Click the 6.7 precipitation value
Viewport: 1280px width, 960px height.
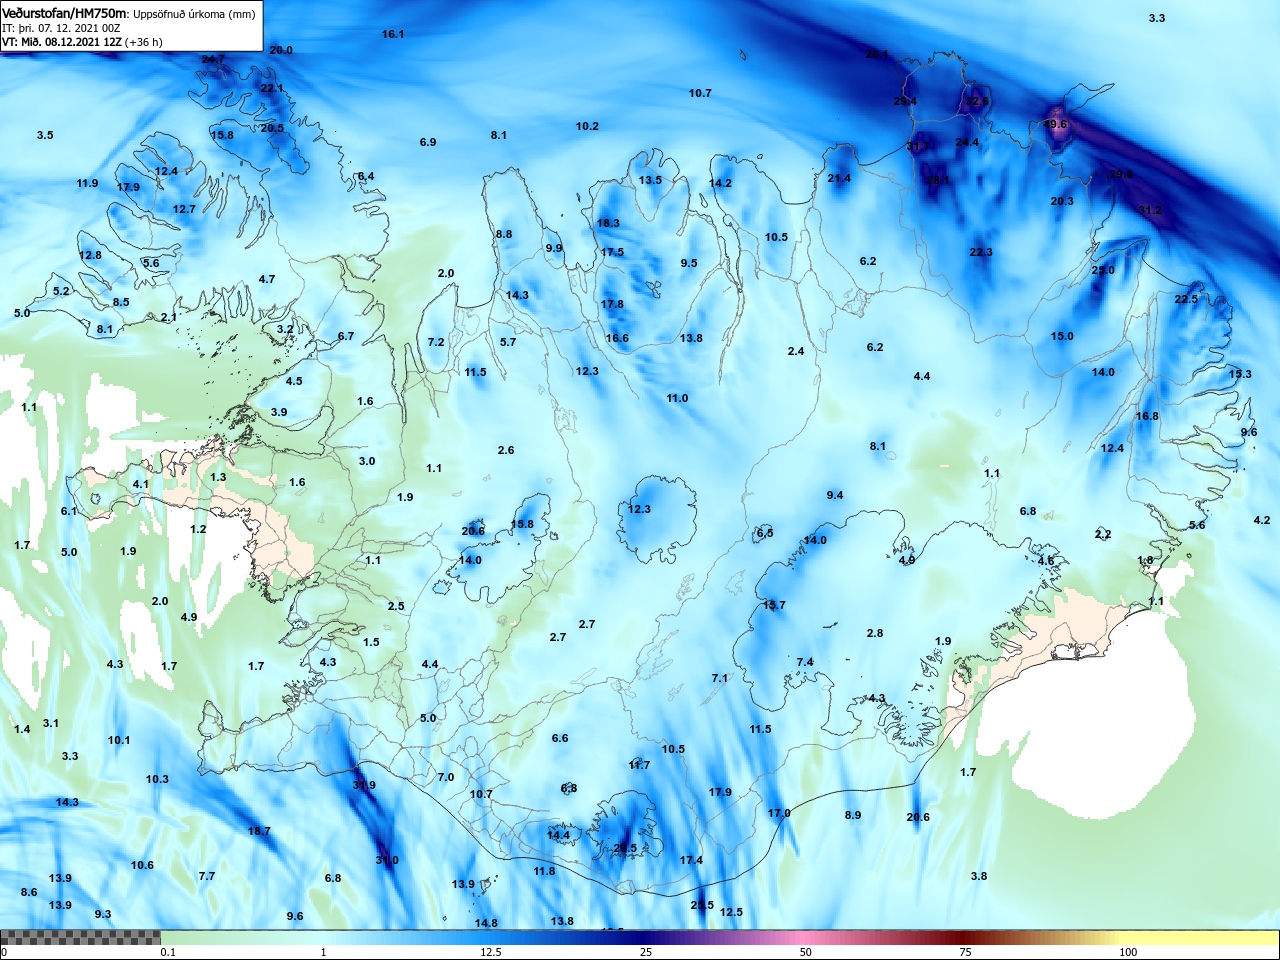(x=346, y=337)
